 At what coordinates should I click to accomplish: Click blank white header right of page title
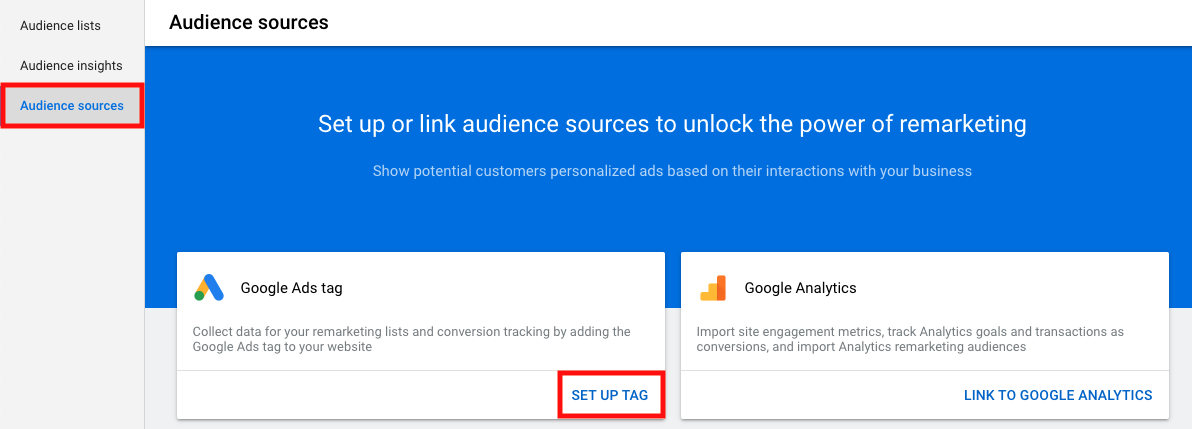pos(760,23)
